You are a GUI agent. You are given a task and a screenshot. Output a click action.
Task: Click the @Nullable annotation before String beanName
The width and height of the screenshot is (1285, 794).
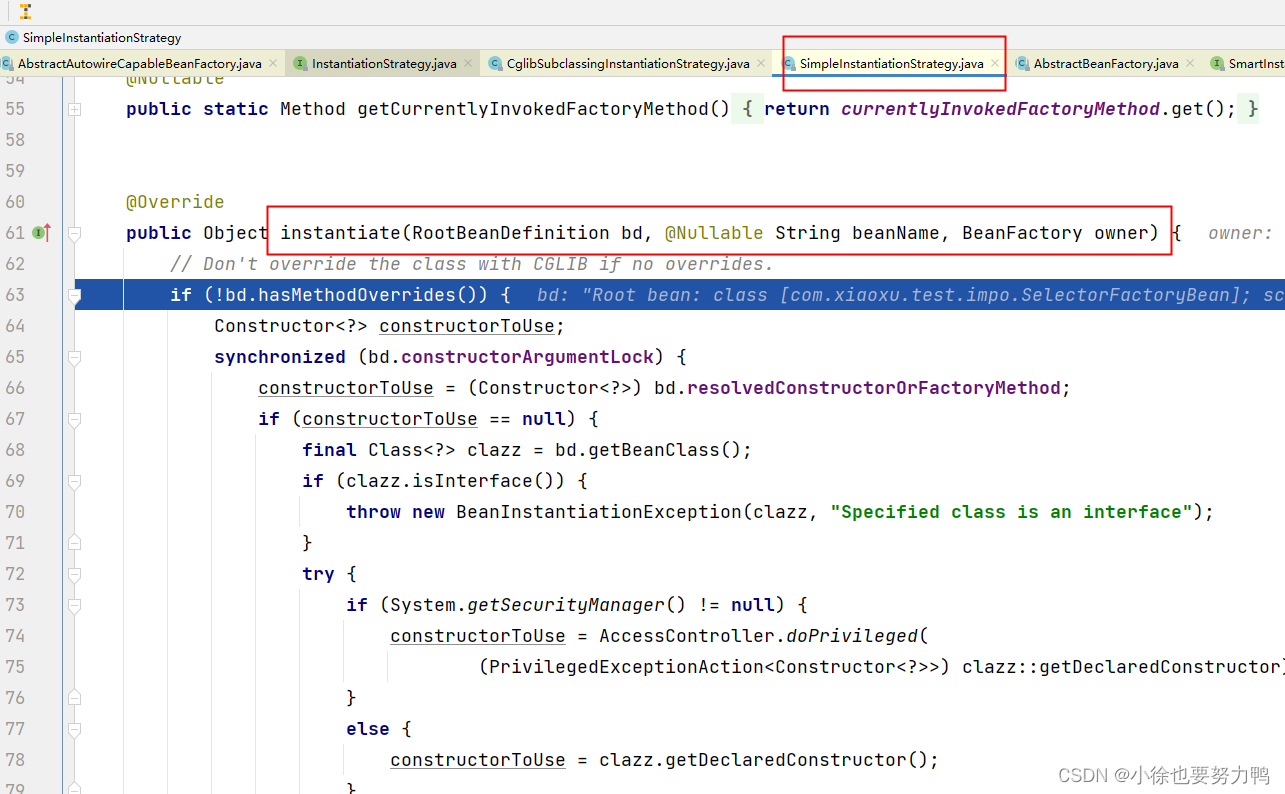pyautogui.click(x=714, y=233)
